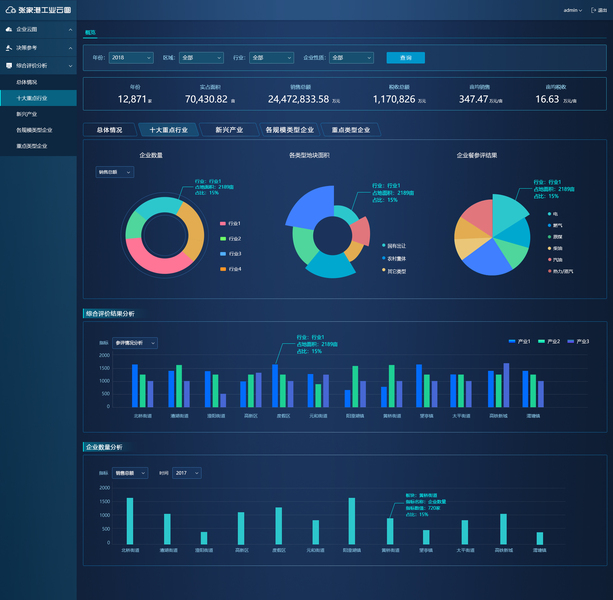Viewport: 613px width, 600px height.
Task: Click the 综合评价分析 sidebar icon
Action: pos(9,66)
